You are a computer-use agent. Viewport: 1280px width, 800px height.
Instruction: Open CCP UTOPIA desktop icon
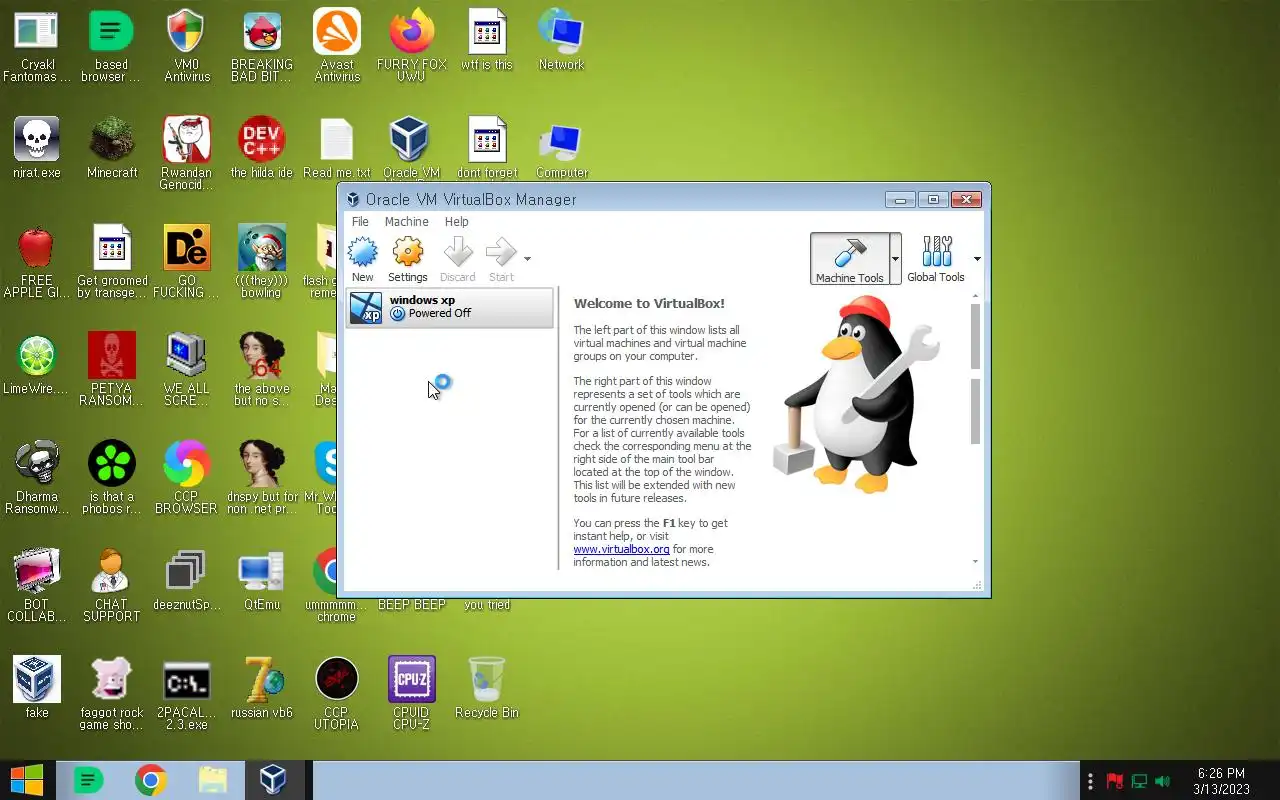point(337,694)
